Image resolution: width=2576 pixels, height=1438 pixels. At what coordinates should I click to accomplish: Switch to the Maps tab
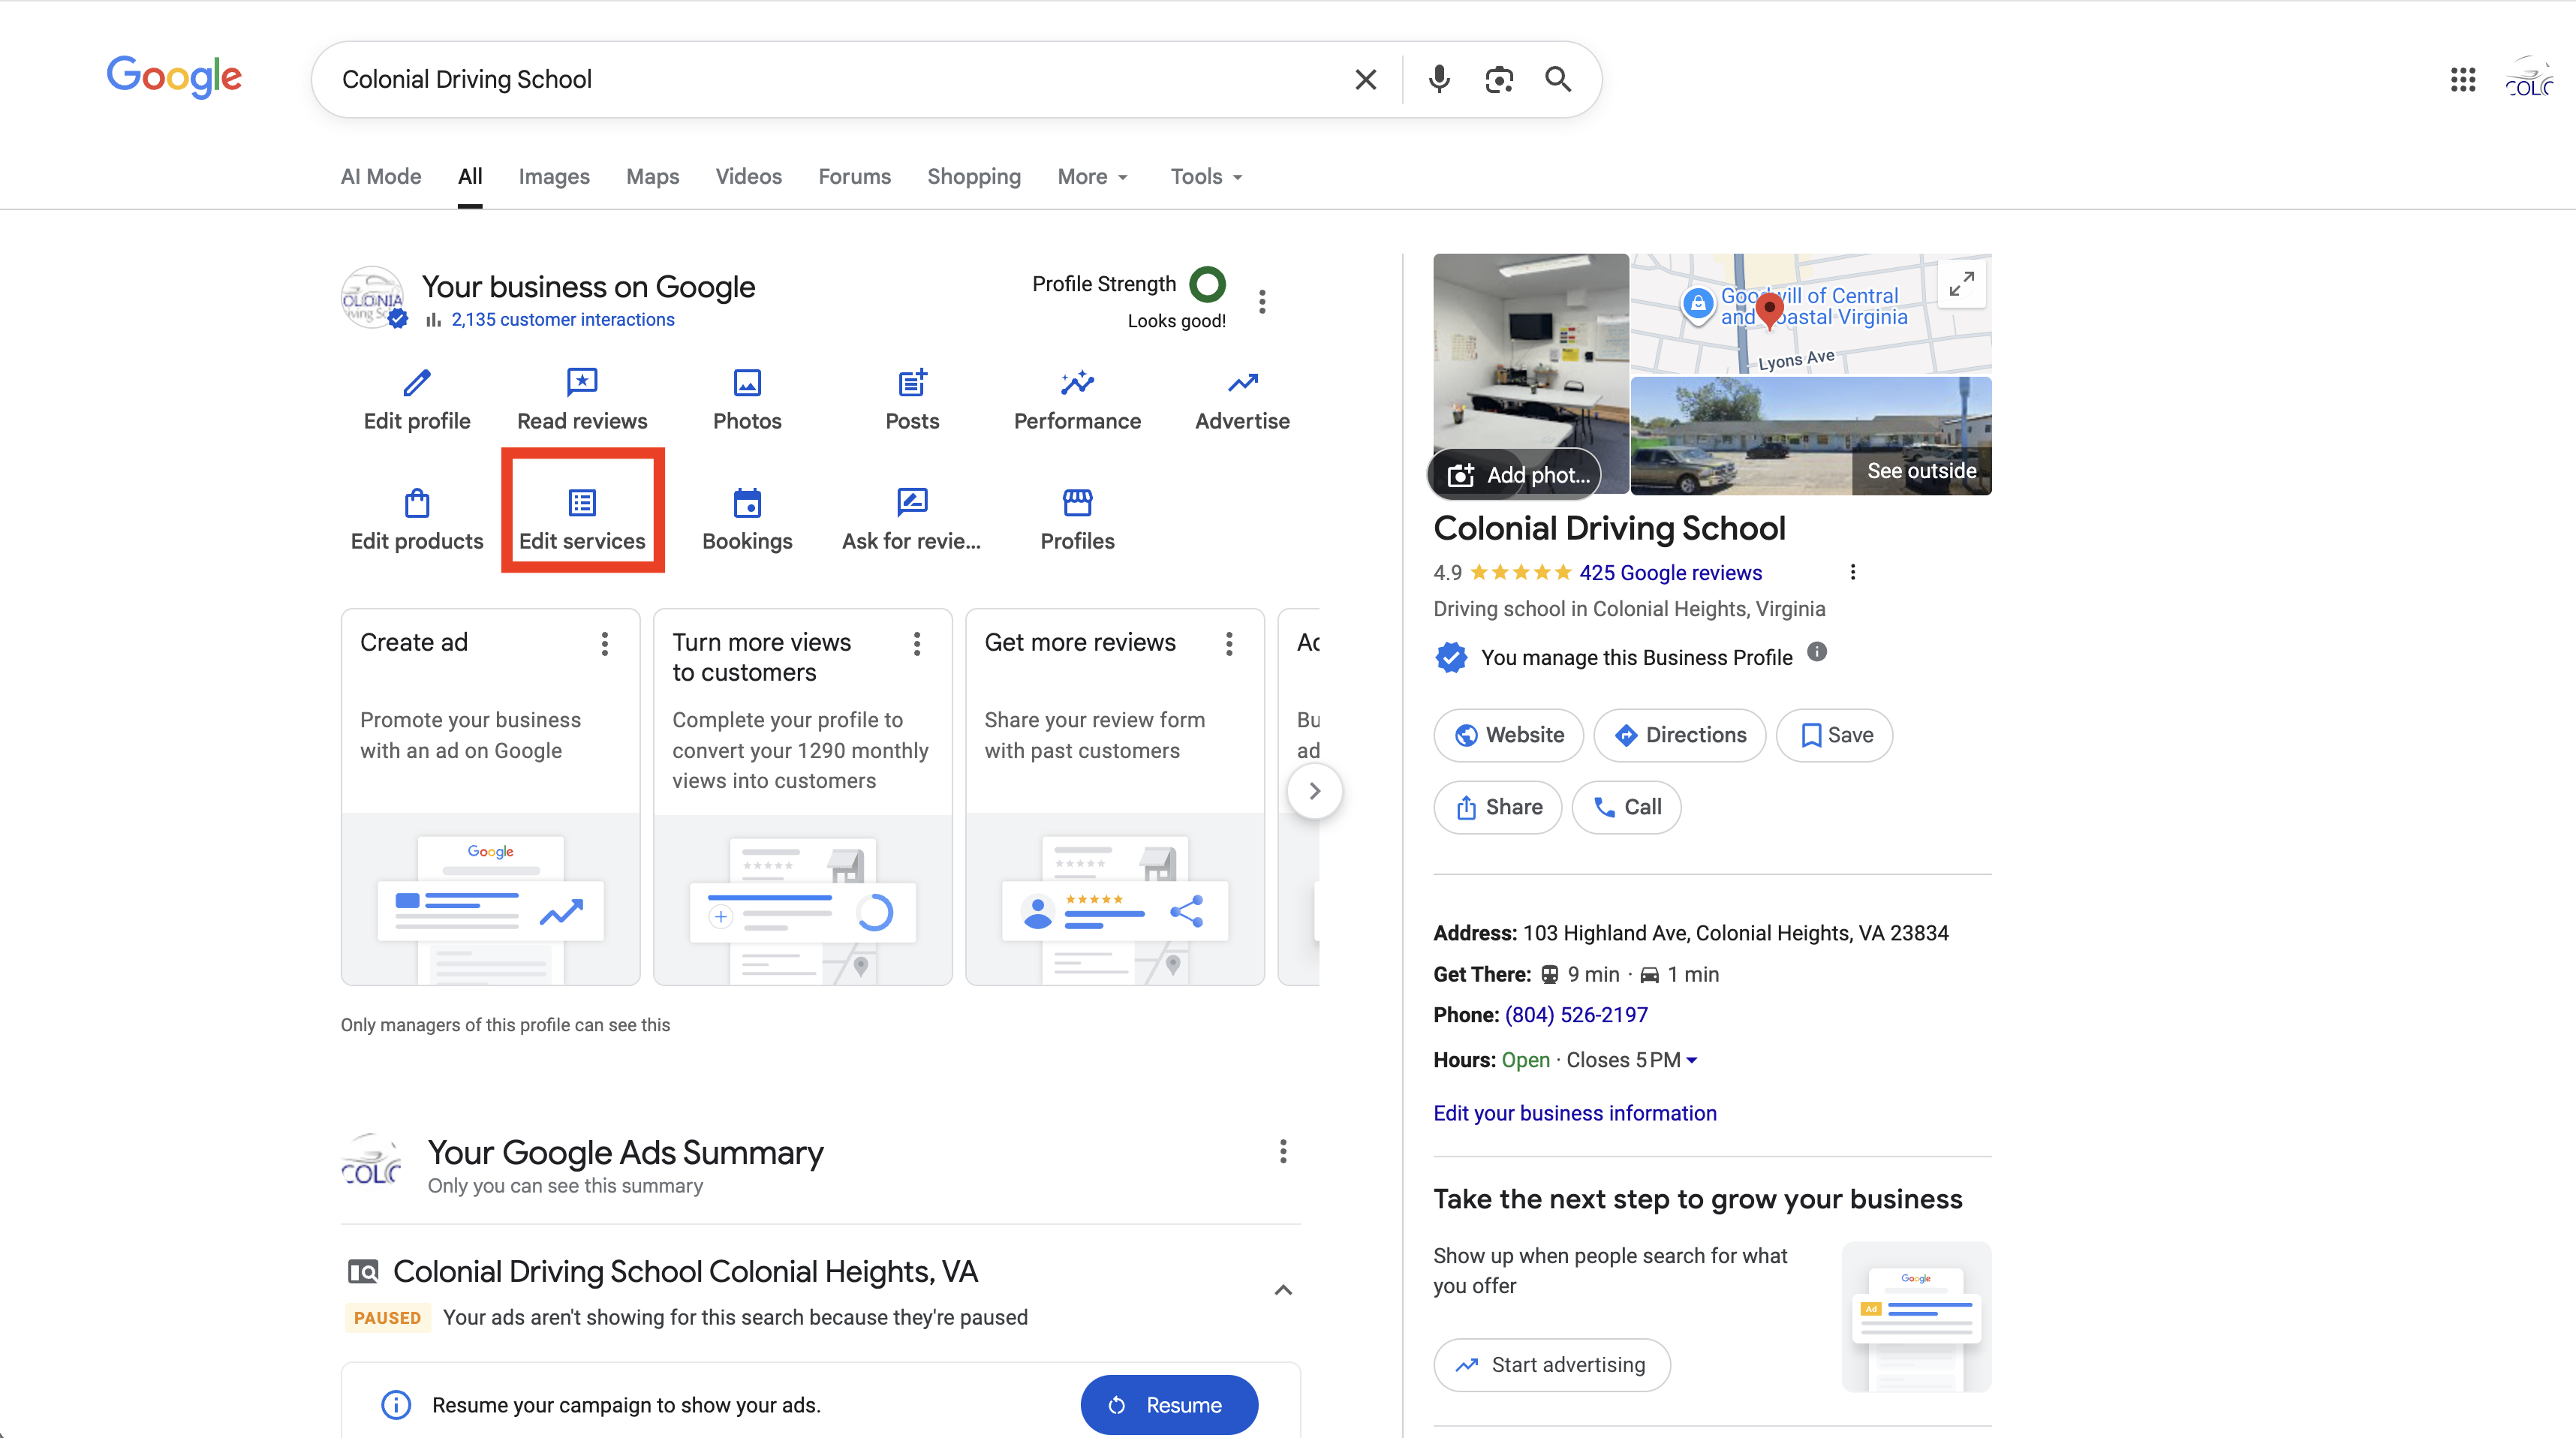pos(652,176)
